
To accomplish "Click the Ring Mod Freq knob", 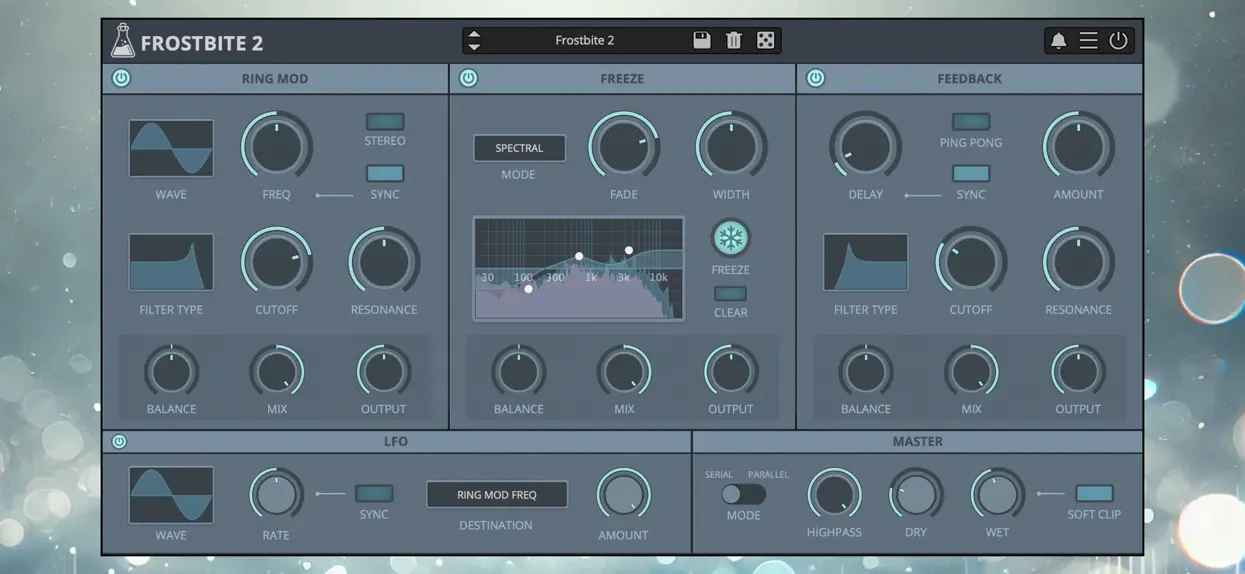I will pyautogui.click(x=277, y=147).
